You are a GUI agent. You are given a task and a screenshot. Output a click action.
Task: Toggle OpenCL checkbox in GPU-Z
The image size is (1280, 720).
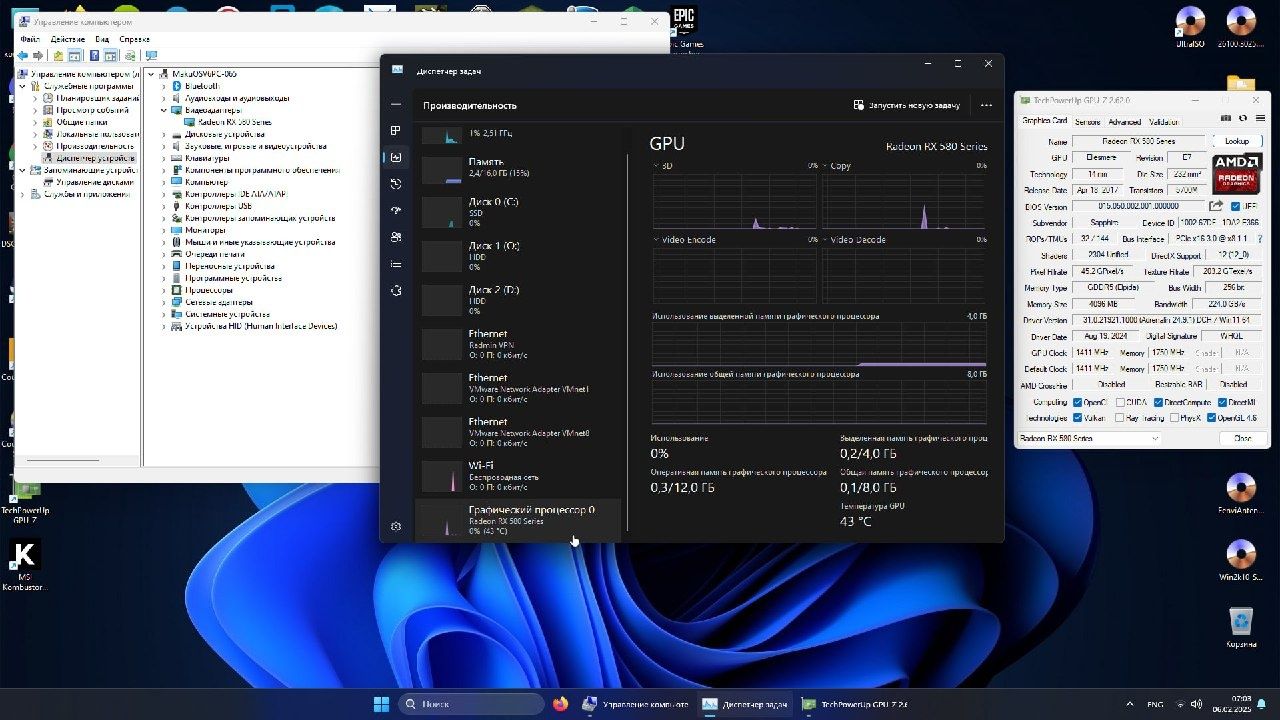tap(1076, 402)
